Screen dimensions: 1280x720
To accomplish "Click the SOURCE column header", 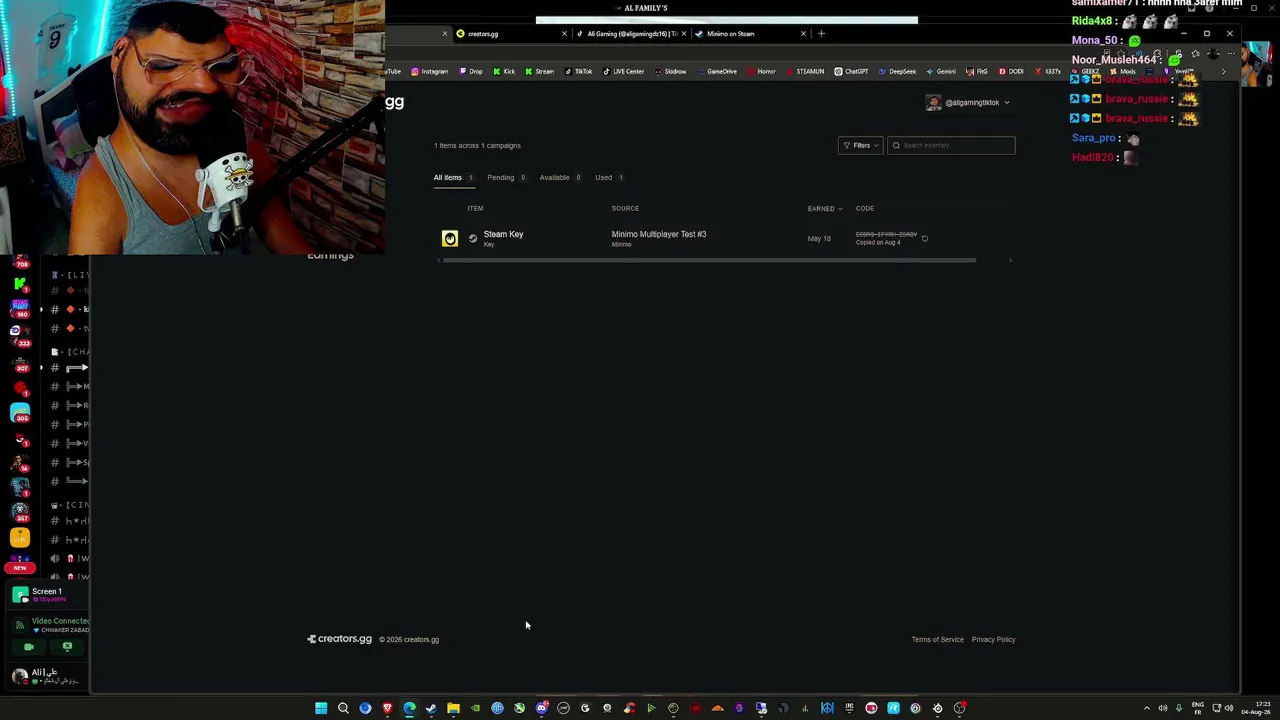I will click(x=625, y=208).
